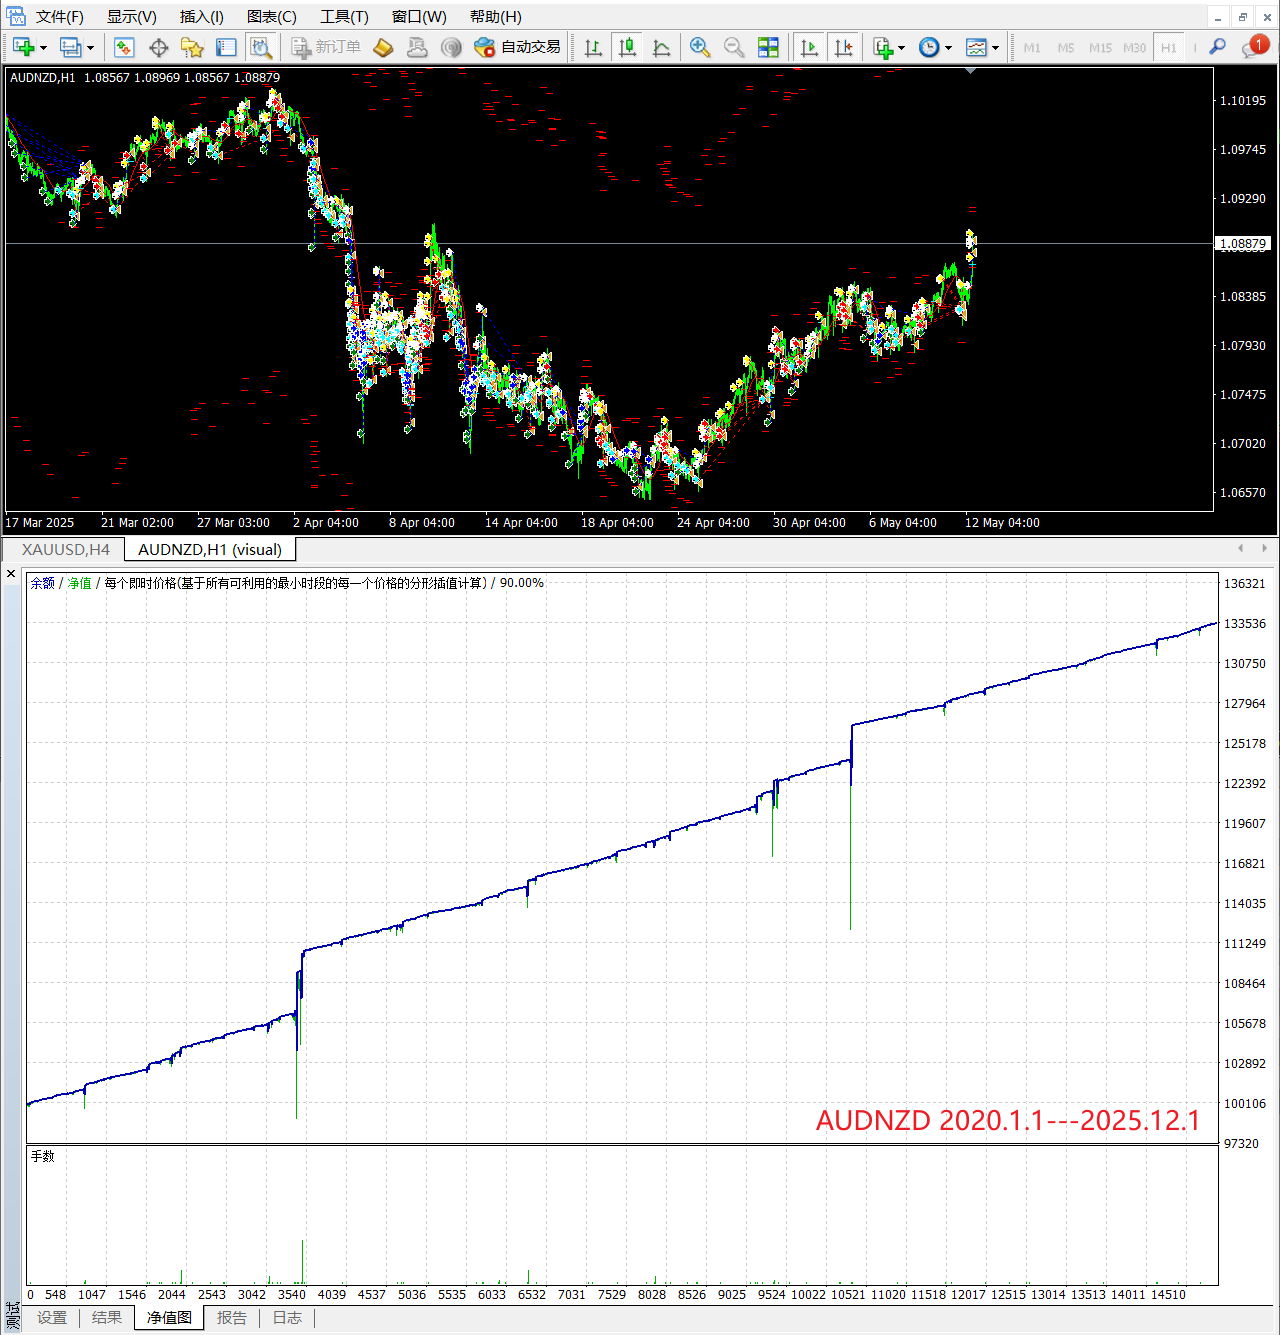Click the Zoom Out magnifier icon
Image resolution: width=1280 pixels, height=1335 pixels.
[x=734, y=47]
